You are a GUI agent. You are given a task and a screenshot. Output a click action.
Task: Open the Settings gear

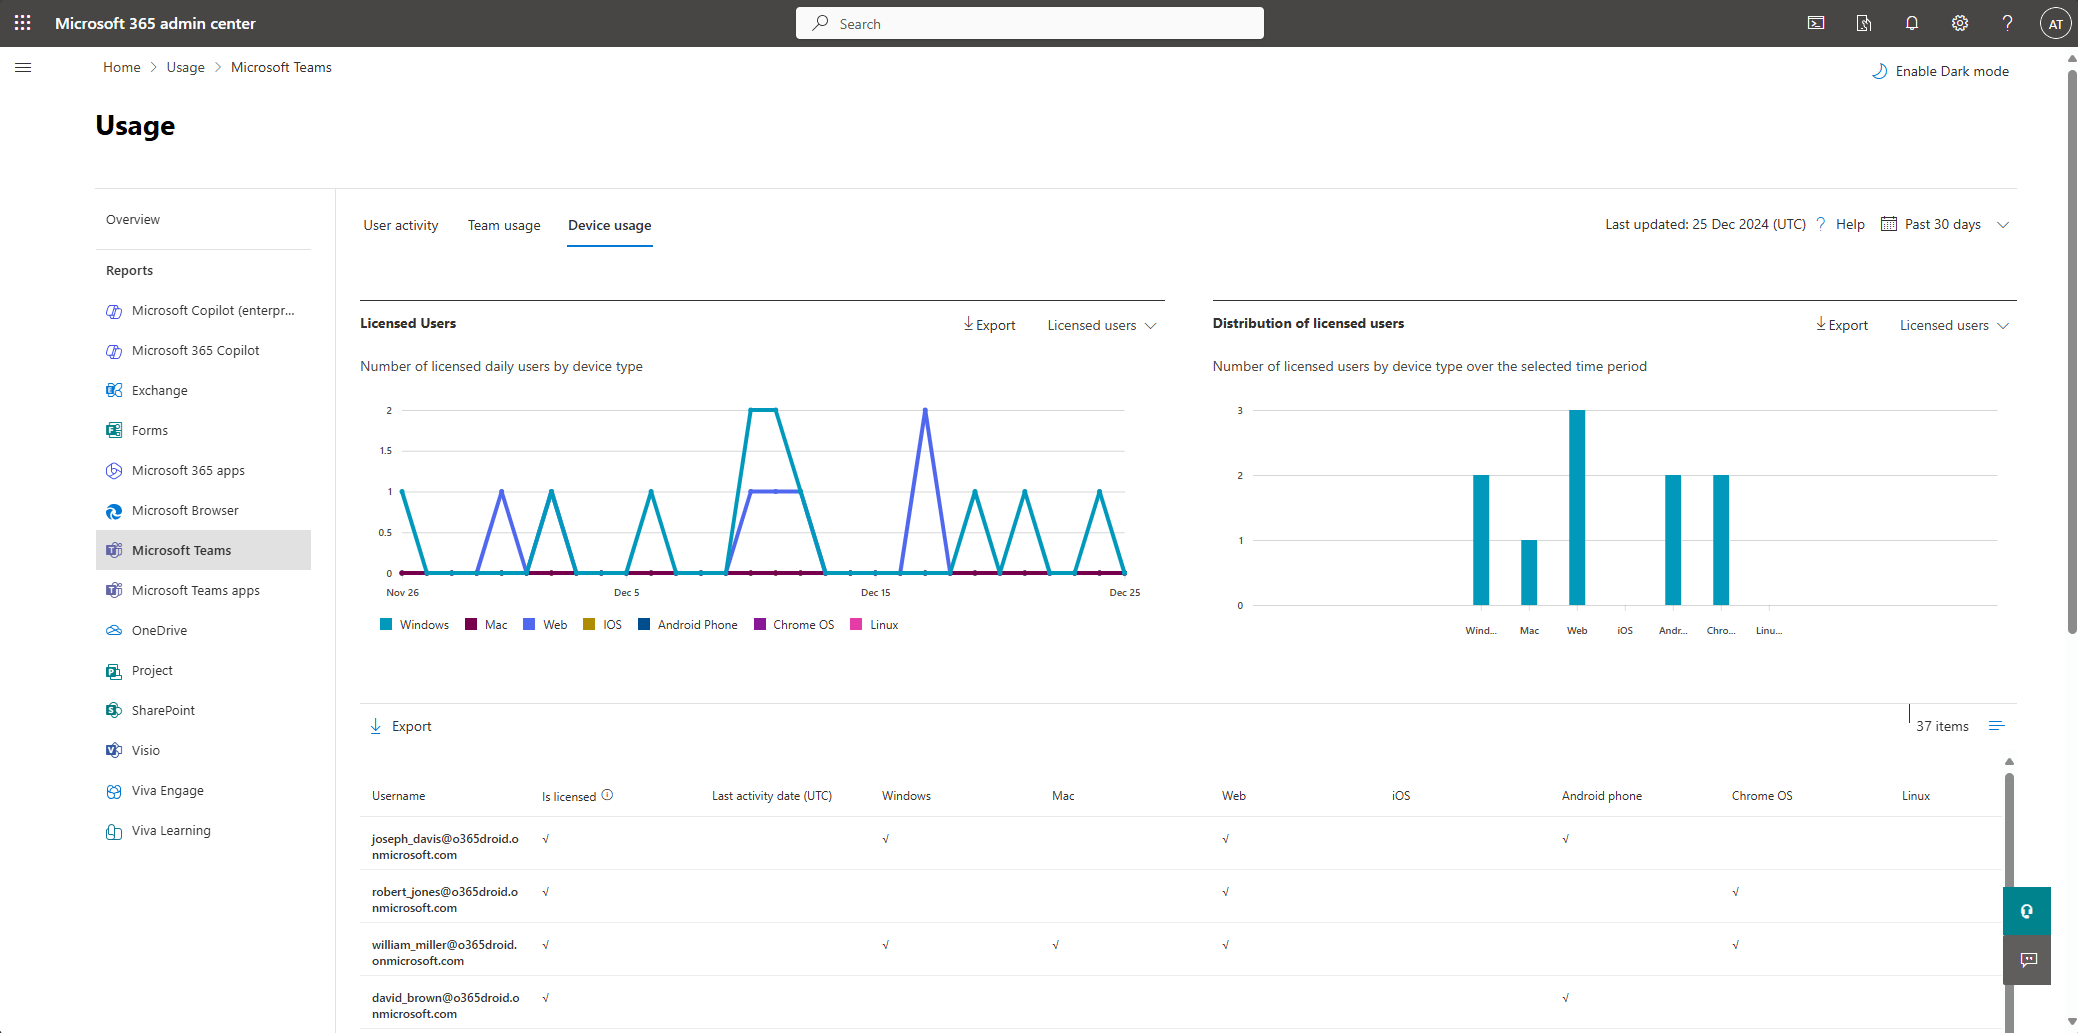tap(1959, 23)
